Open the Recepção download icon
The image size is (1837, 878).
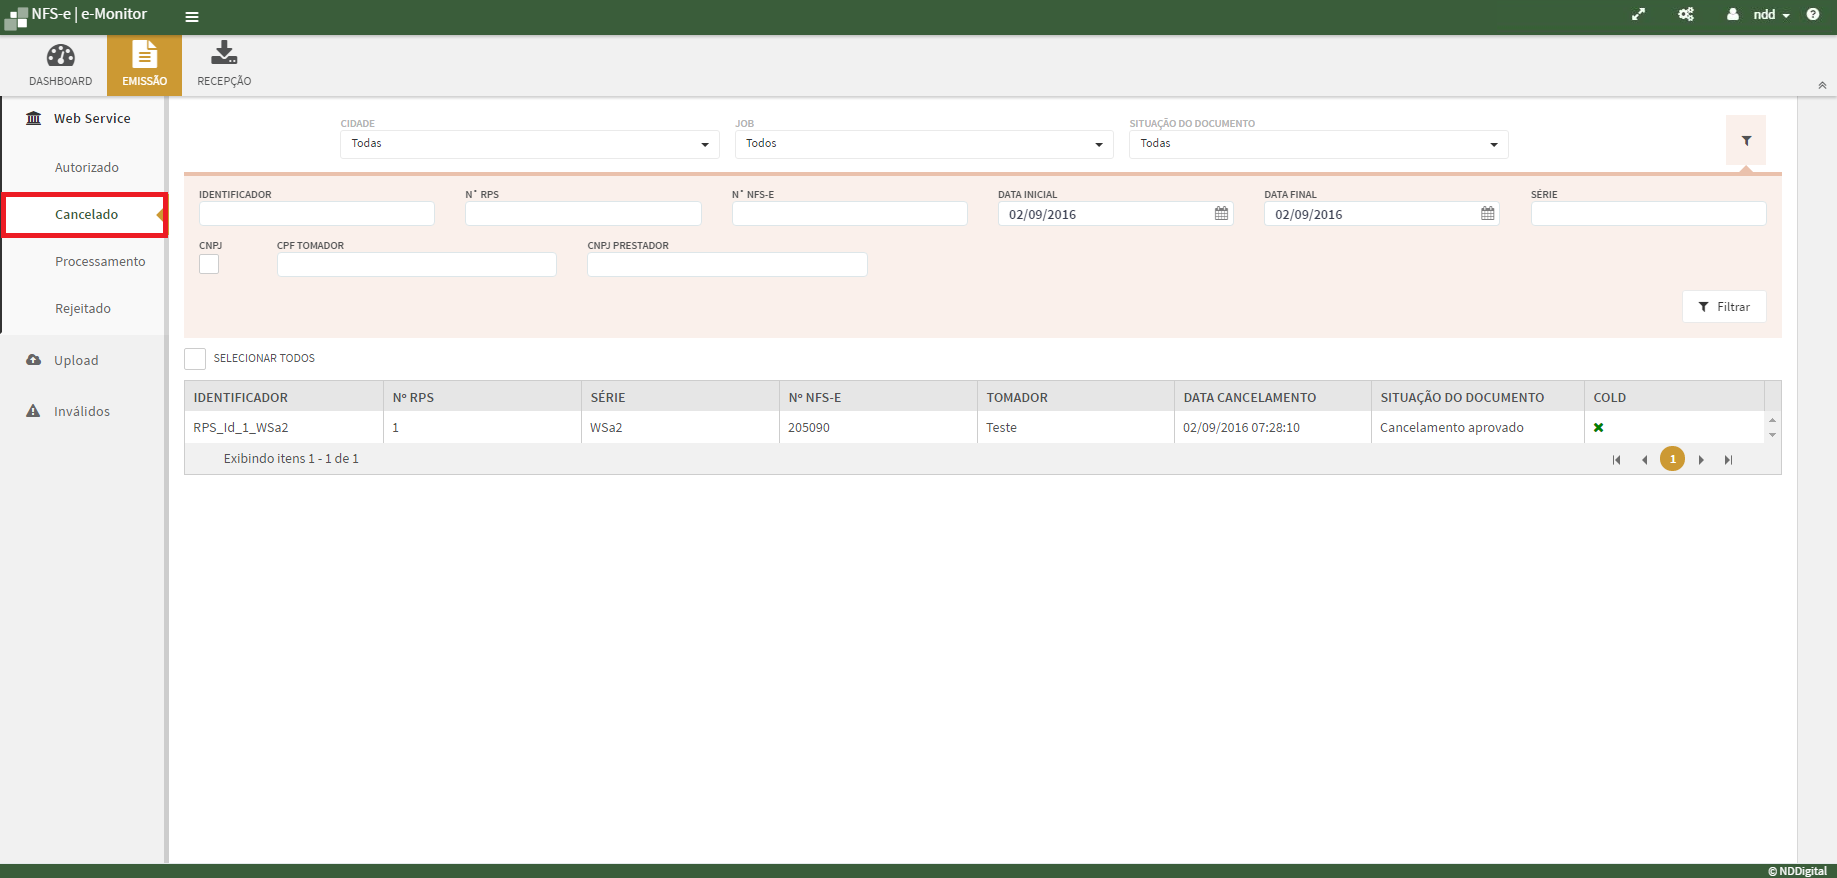pyautogui.click(x=224, y=54)
